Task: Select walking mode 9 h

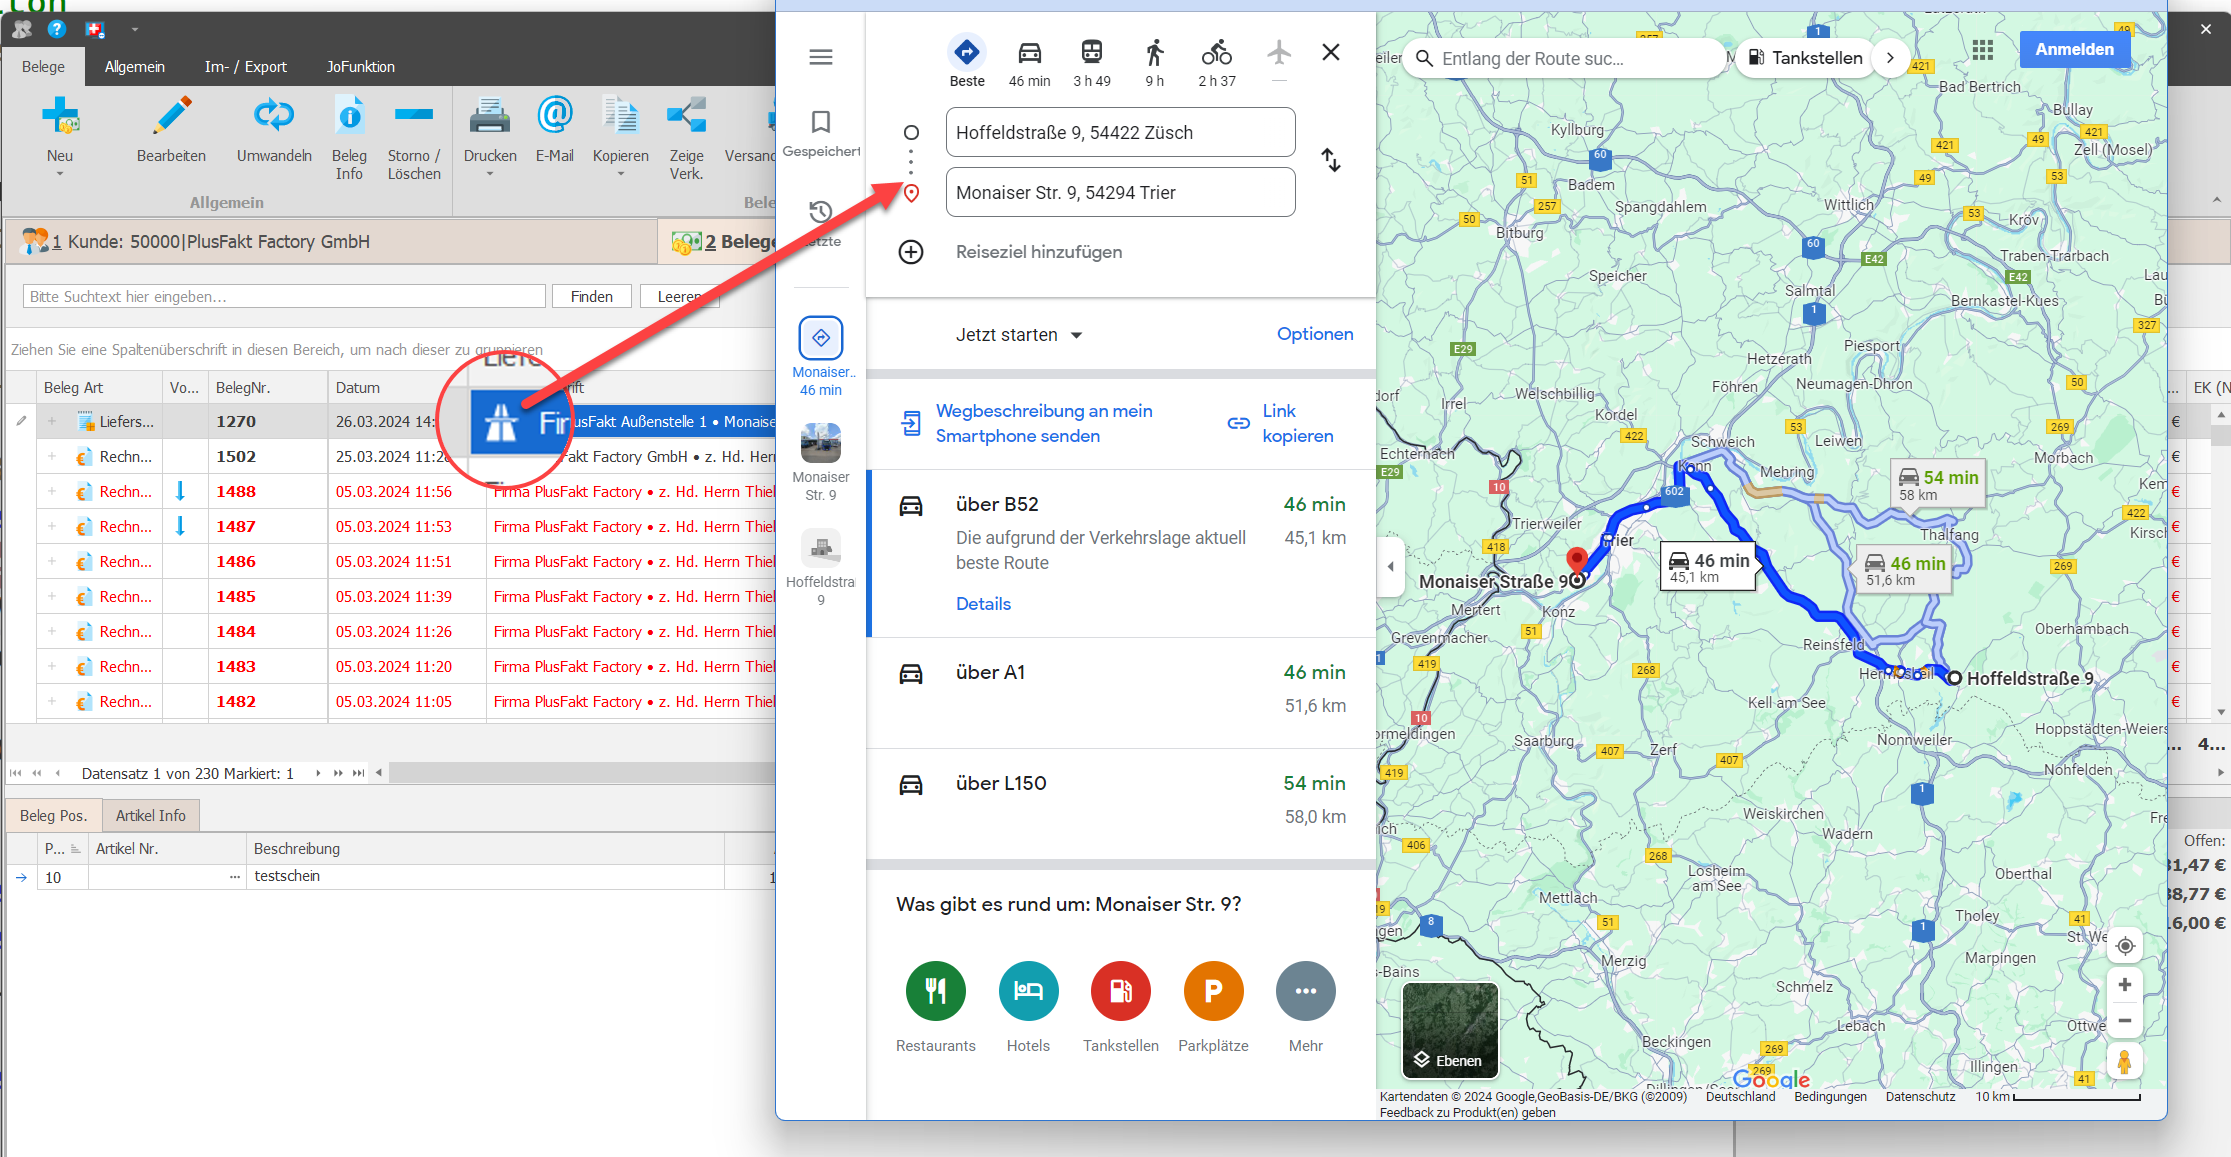Action: [x=1154, y=52]
